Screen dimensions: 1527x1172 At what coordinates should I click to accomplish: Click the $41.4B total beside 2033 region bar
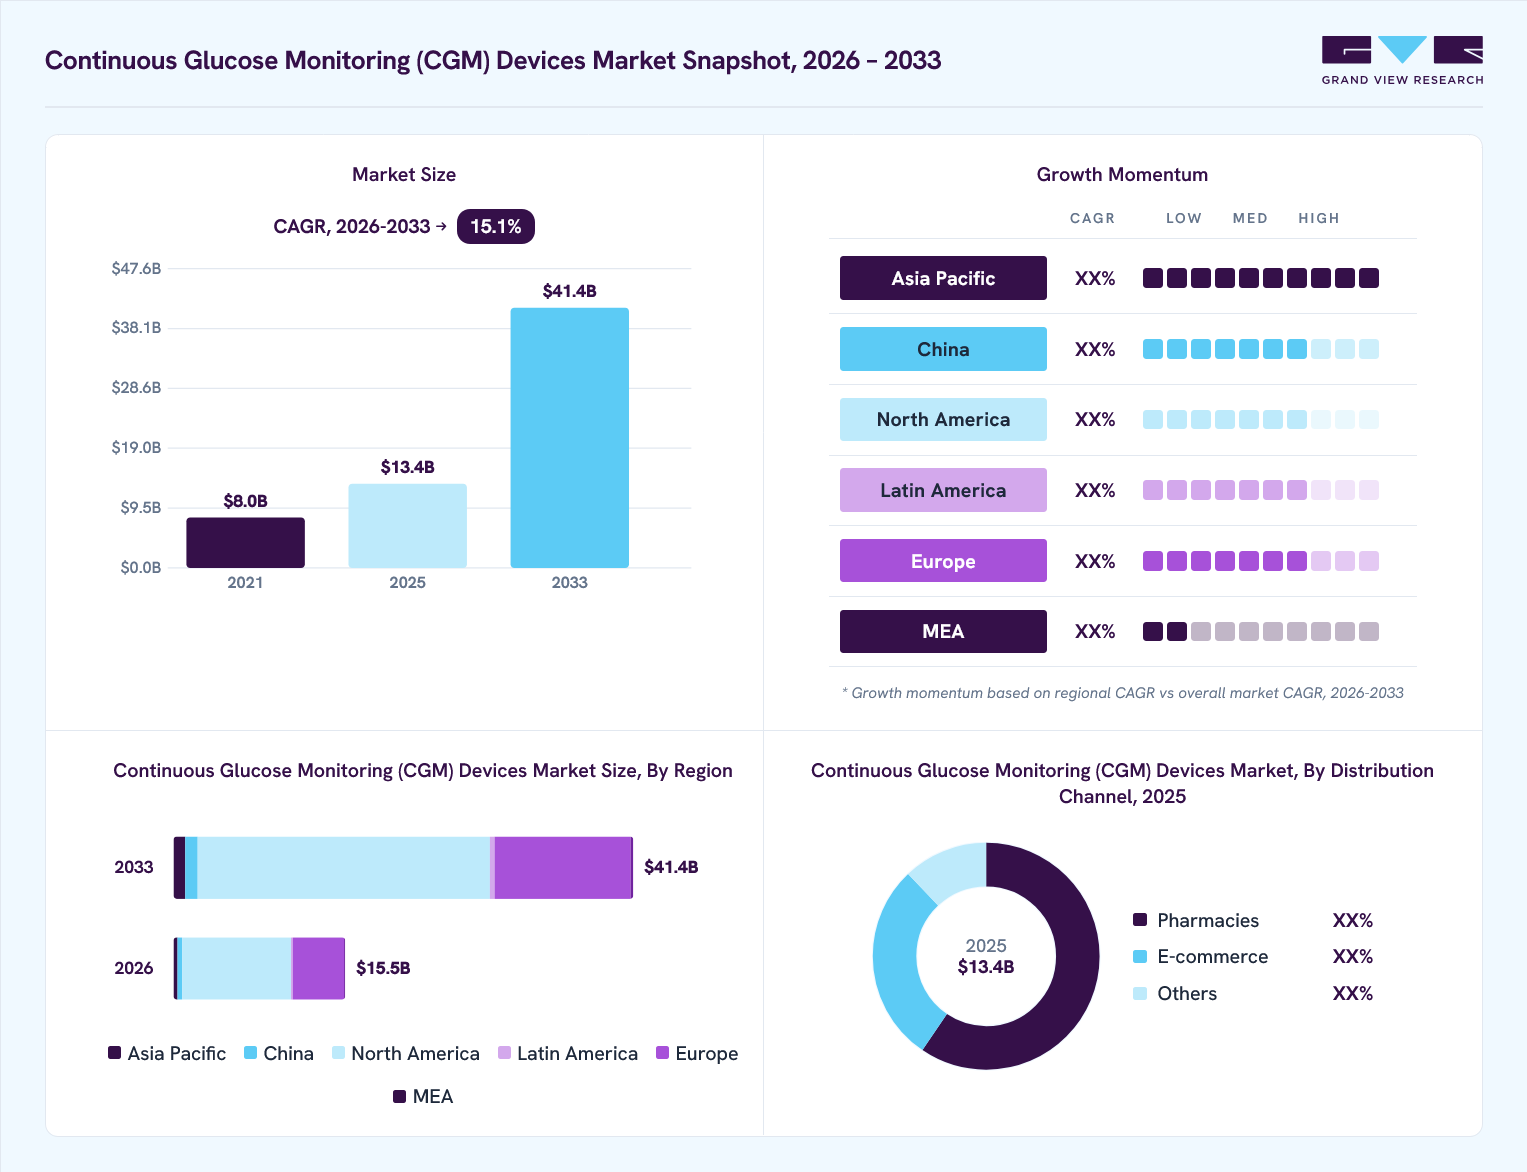point(671,867)
